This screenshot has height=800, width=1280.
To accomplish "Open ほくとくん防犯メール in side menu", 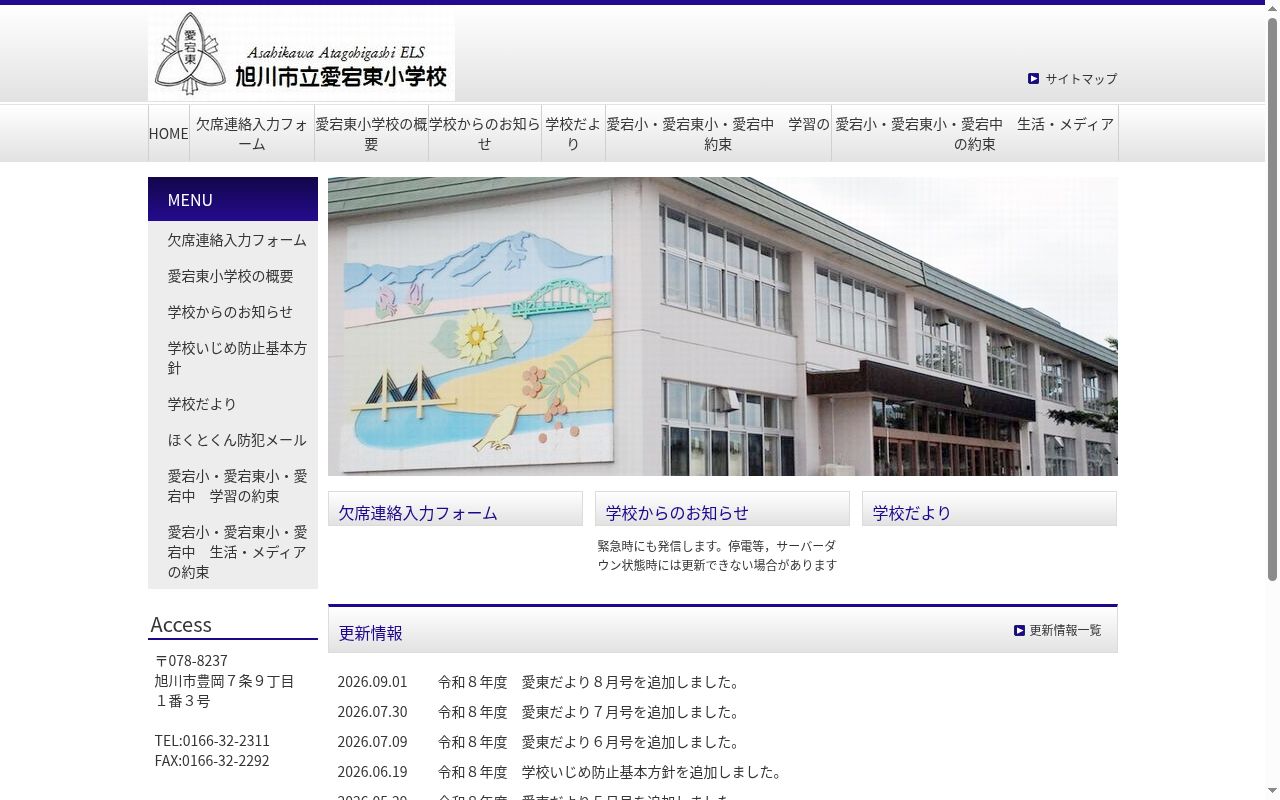I will (237, 440).
